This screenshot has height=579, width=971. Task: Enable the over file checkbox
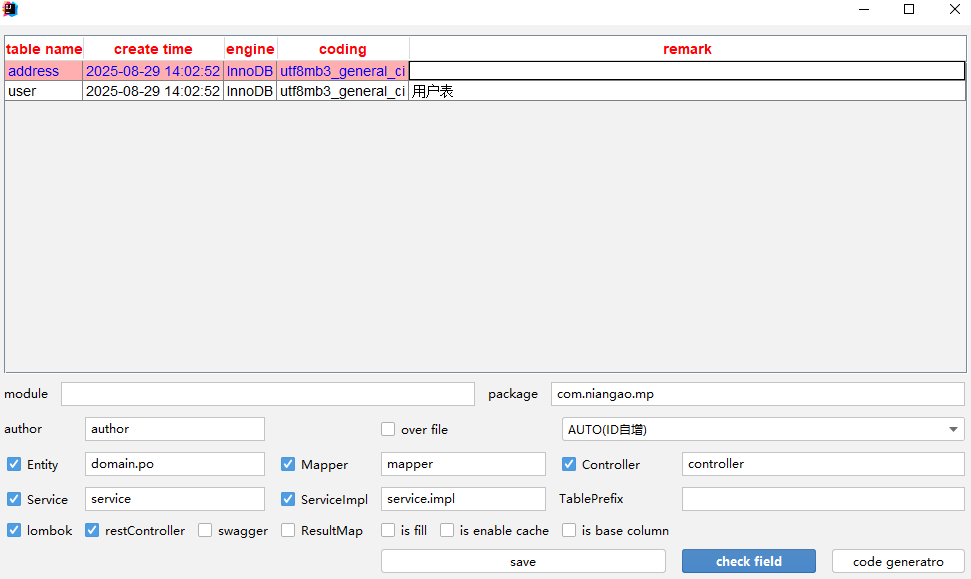(388, 429)
